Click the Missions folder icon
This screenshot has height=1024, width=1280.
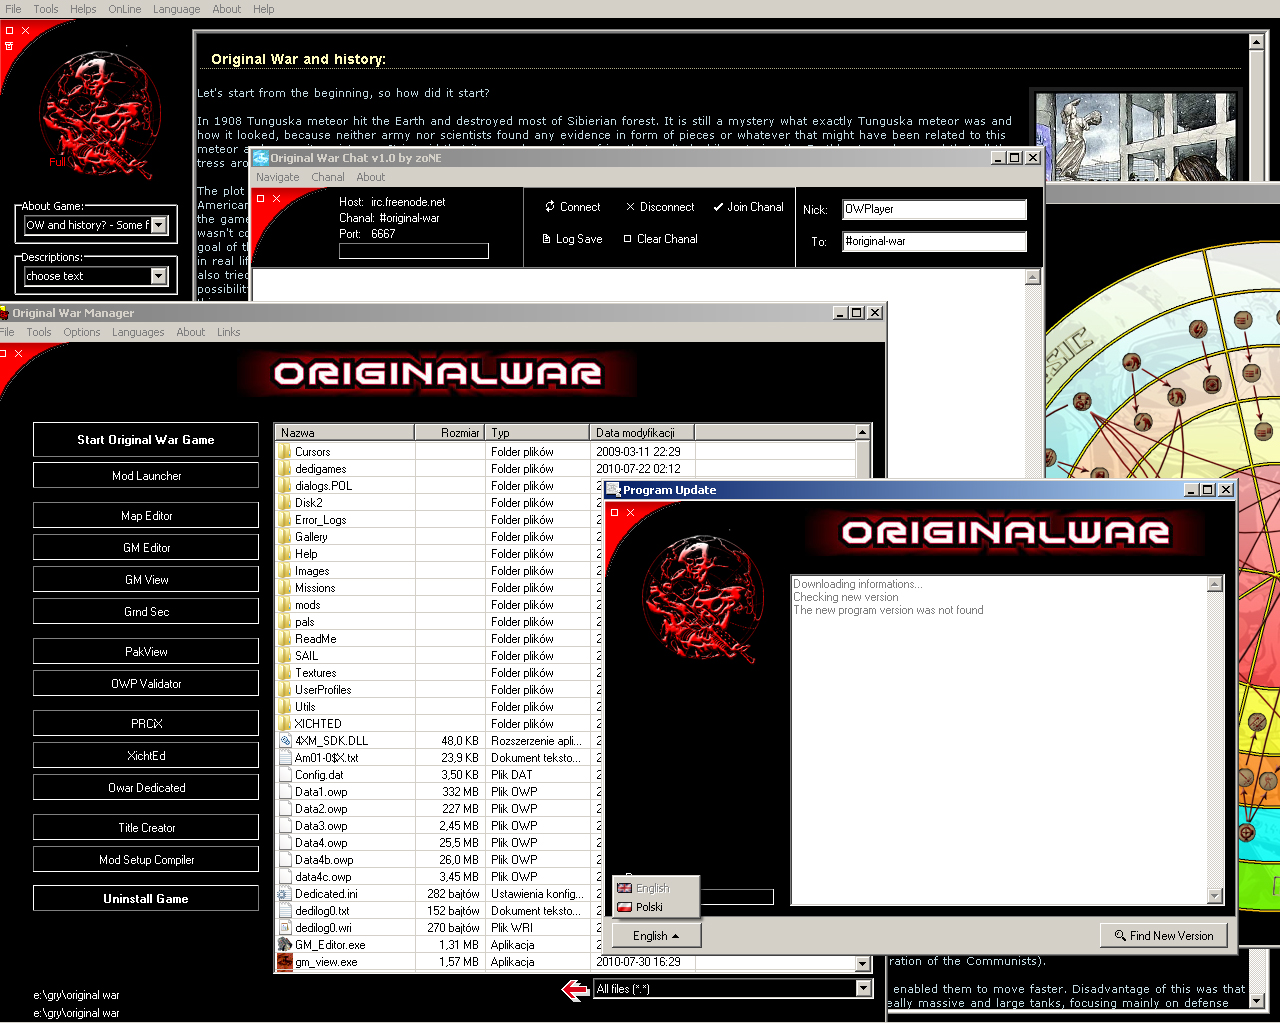tap(285, 588)
